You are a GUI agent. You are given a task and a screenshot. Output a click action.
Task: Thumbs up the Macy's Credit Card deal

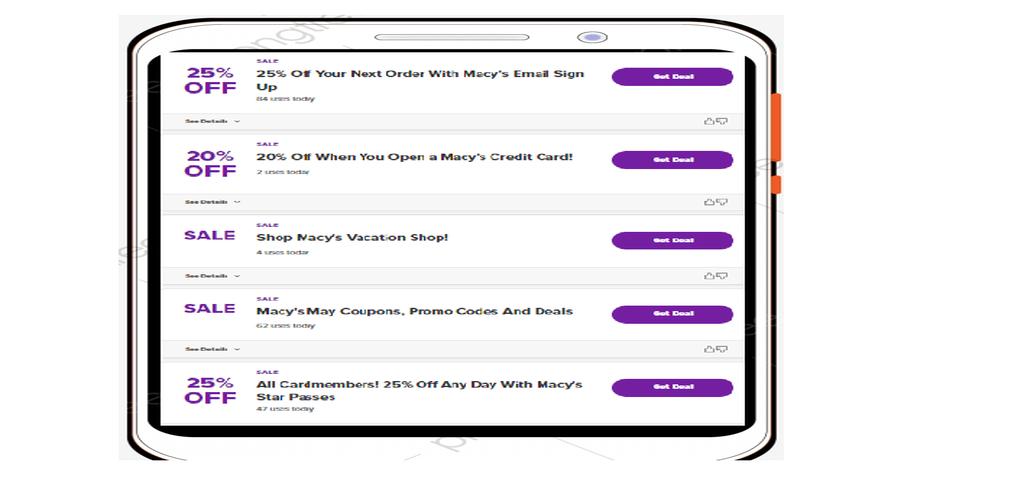(709, 202)
